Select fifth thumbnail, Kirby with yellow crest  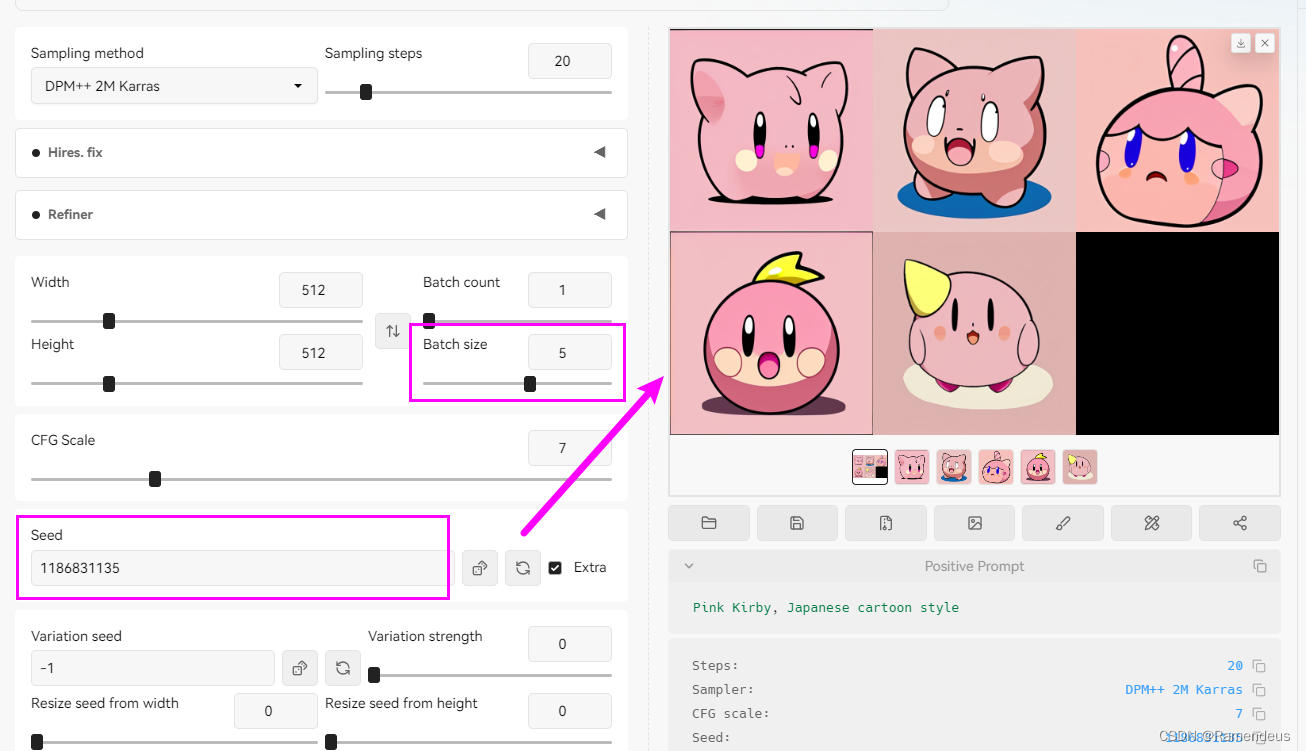(1038, 467)
